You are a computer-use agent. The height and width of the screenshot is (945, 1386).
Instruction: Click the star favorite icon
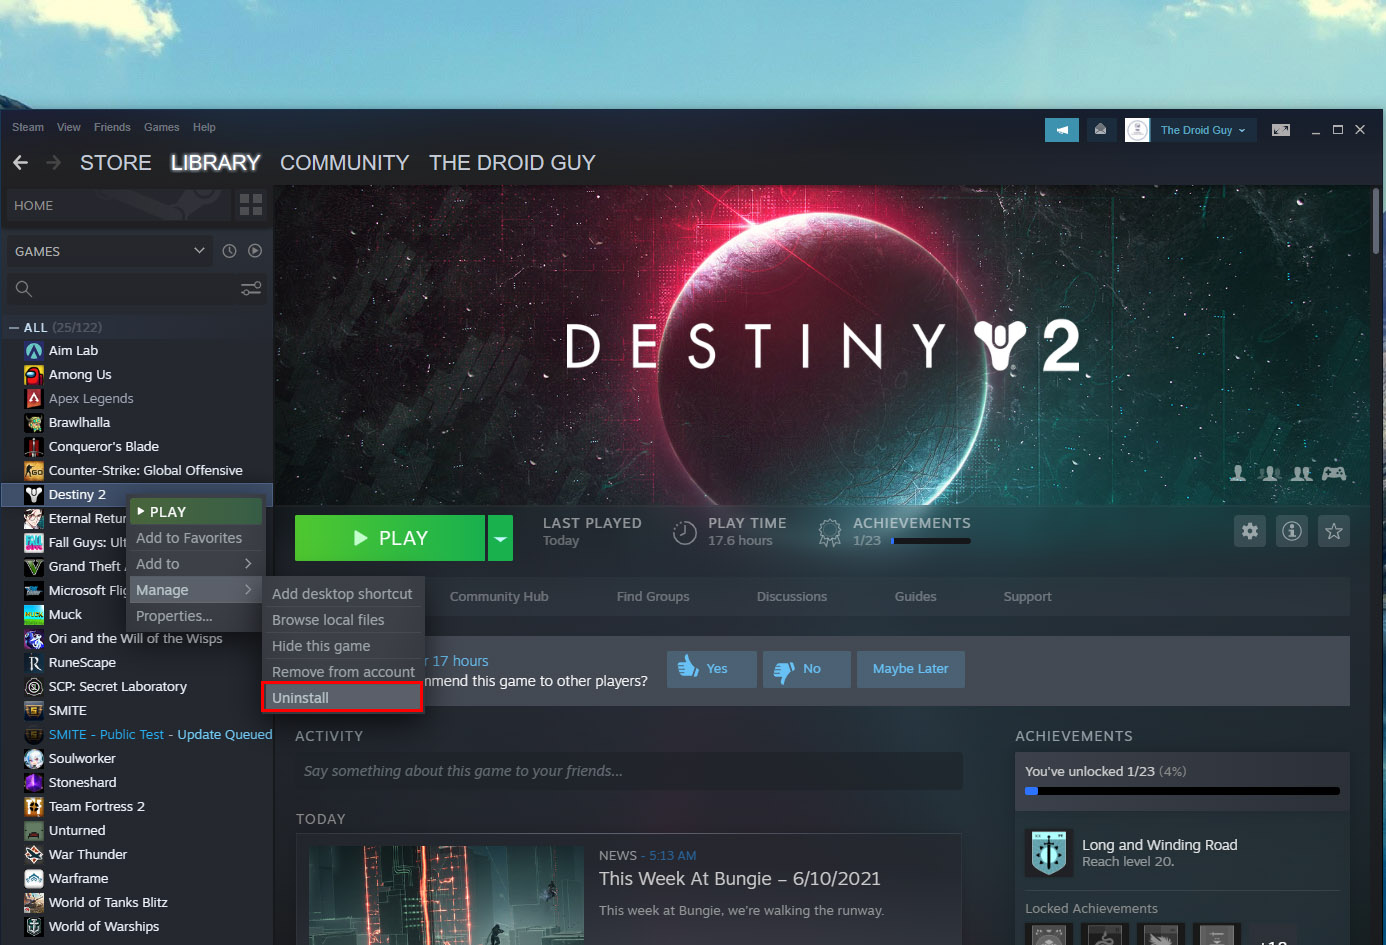point(1334,531)
